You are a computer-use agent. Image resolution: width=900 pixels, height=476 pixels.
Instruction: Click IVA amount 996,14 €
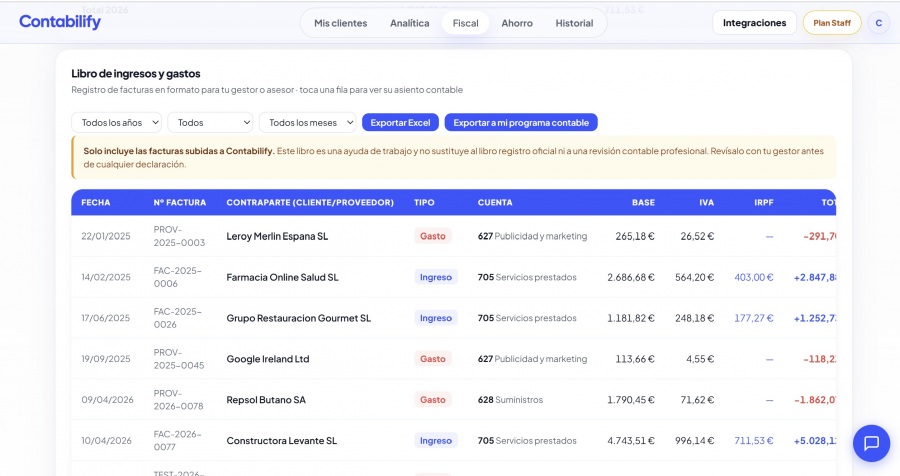coord(695,440)
